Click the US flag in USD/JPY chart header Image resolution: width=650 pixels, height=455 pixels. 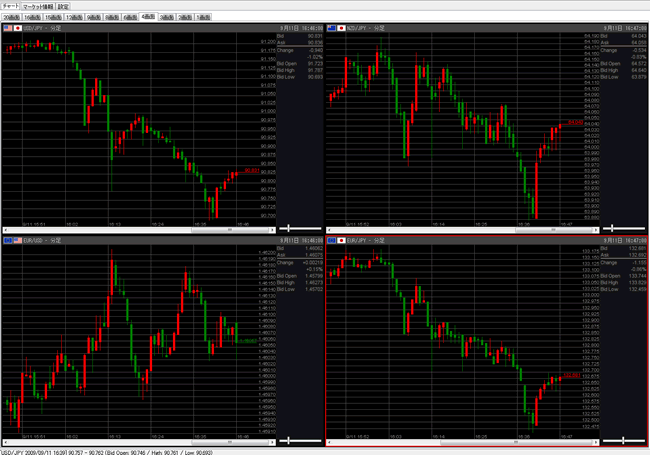8,28
